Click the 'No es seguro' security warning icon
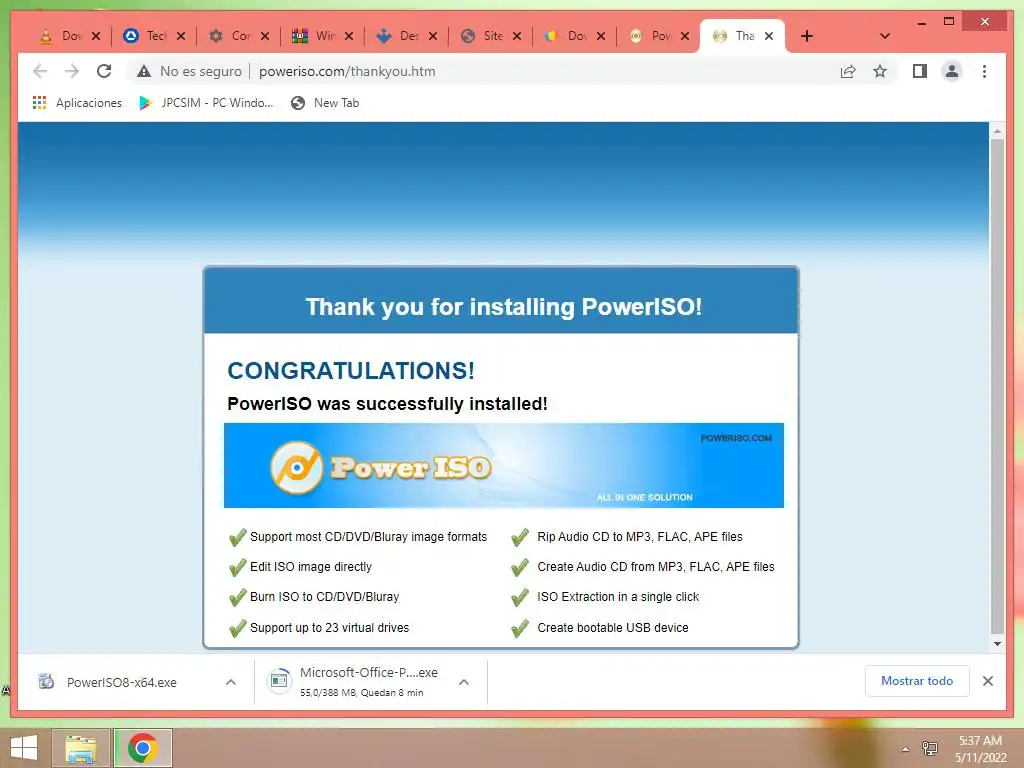The width and height of the screenshot is (1024, 768). 144,71
